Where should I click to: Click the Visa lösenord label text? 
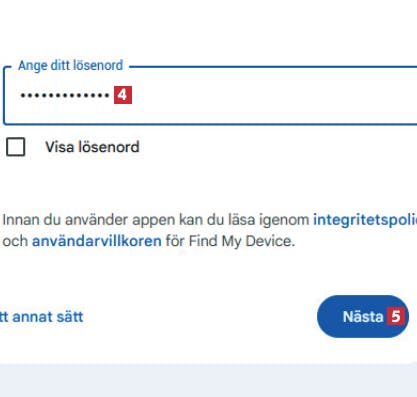point(92,147)
